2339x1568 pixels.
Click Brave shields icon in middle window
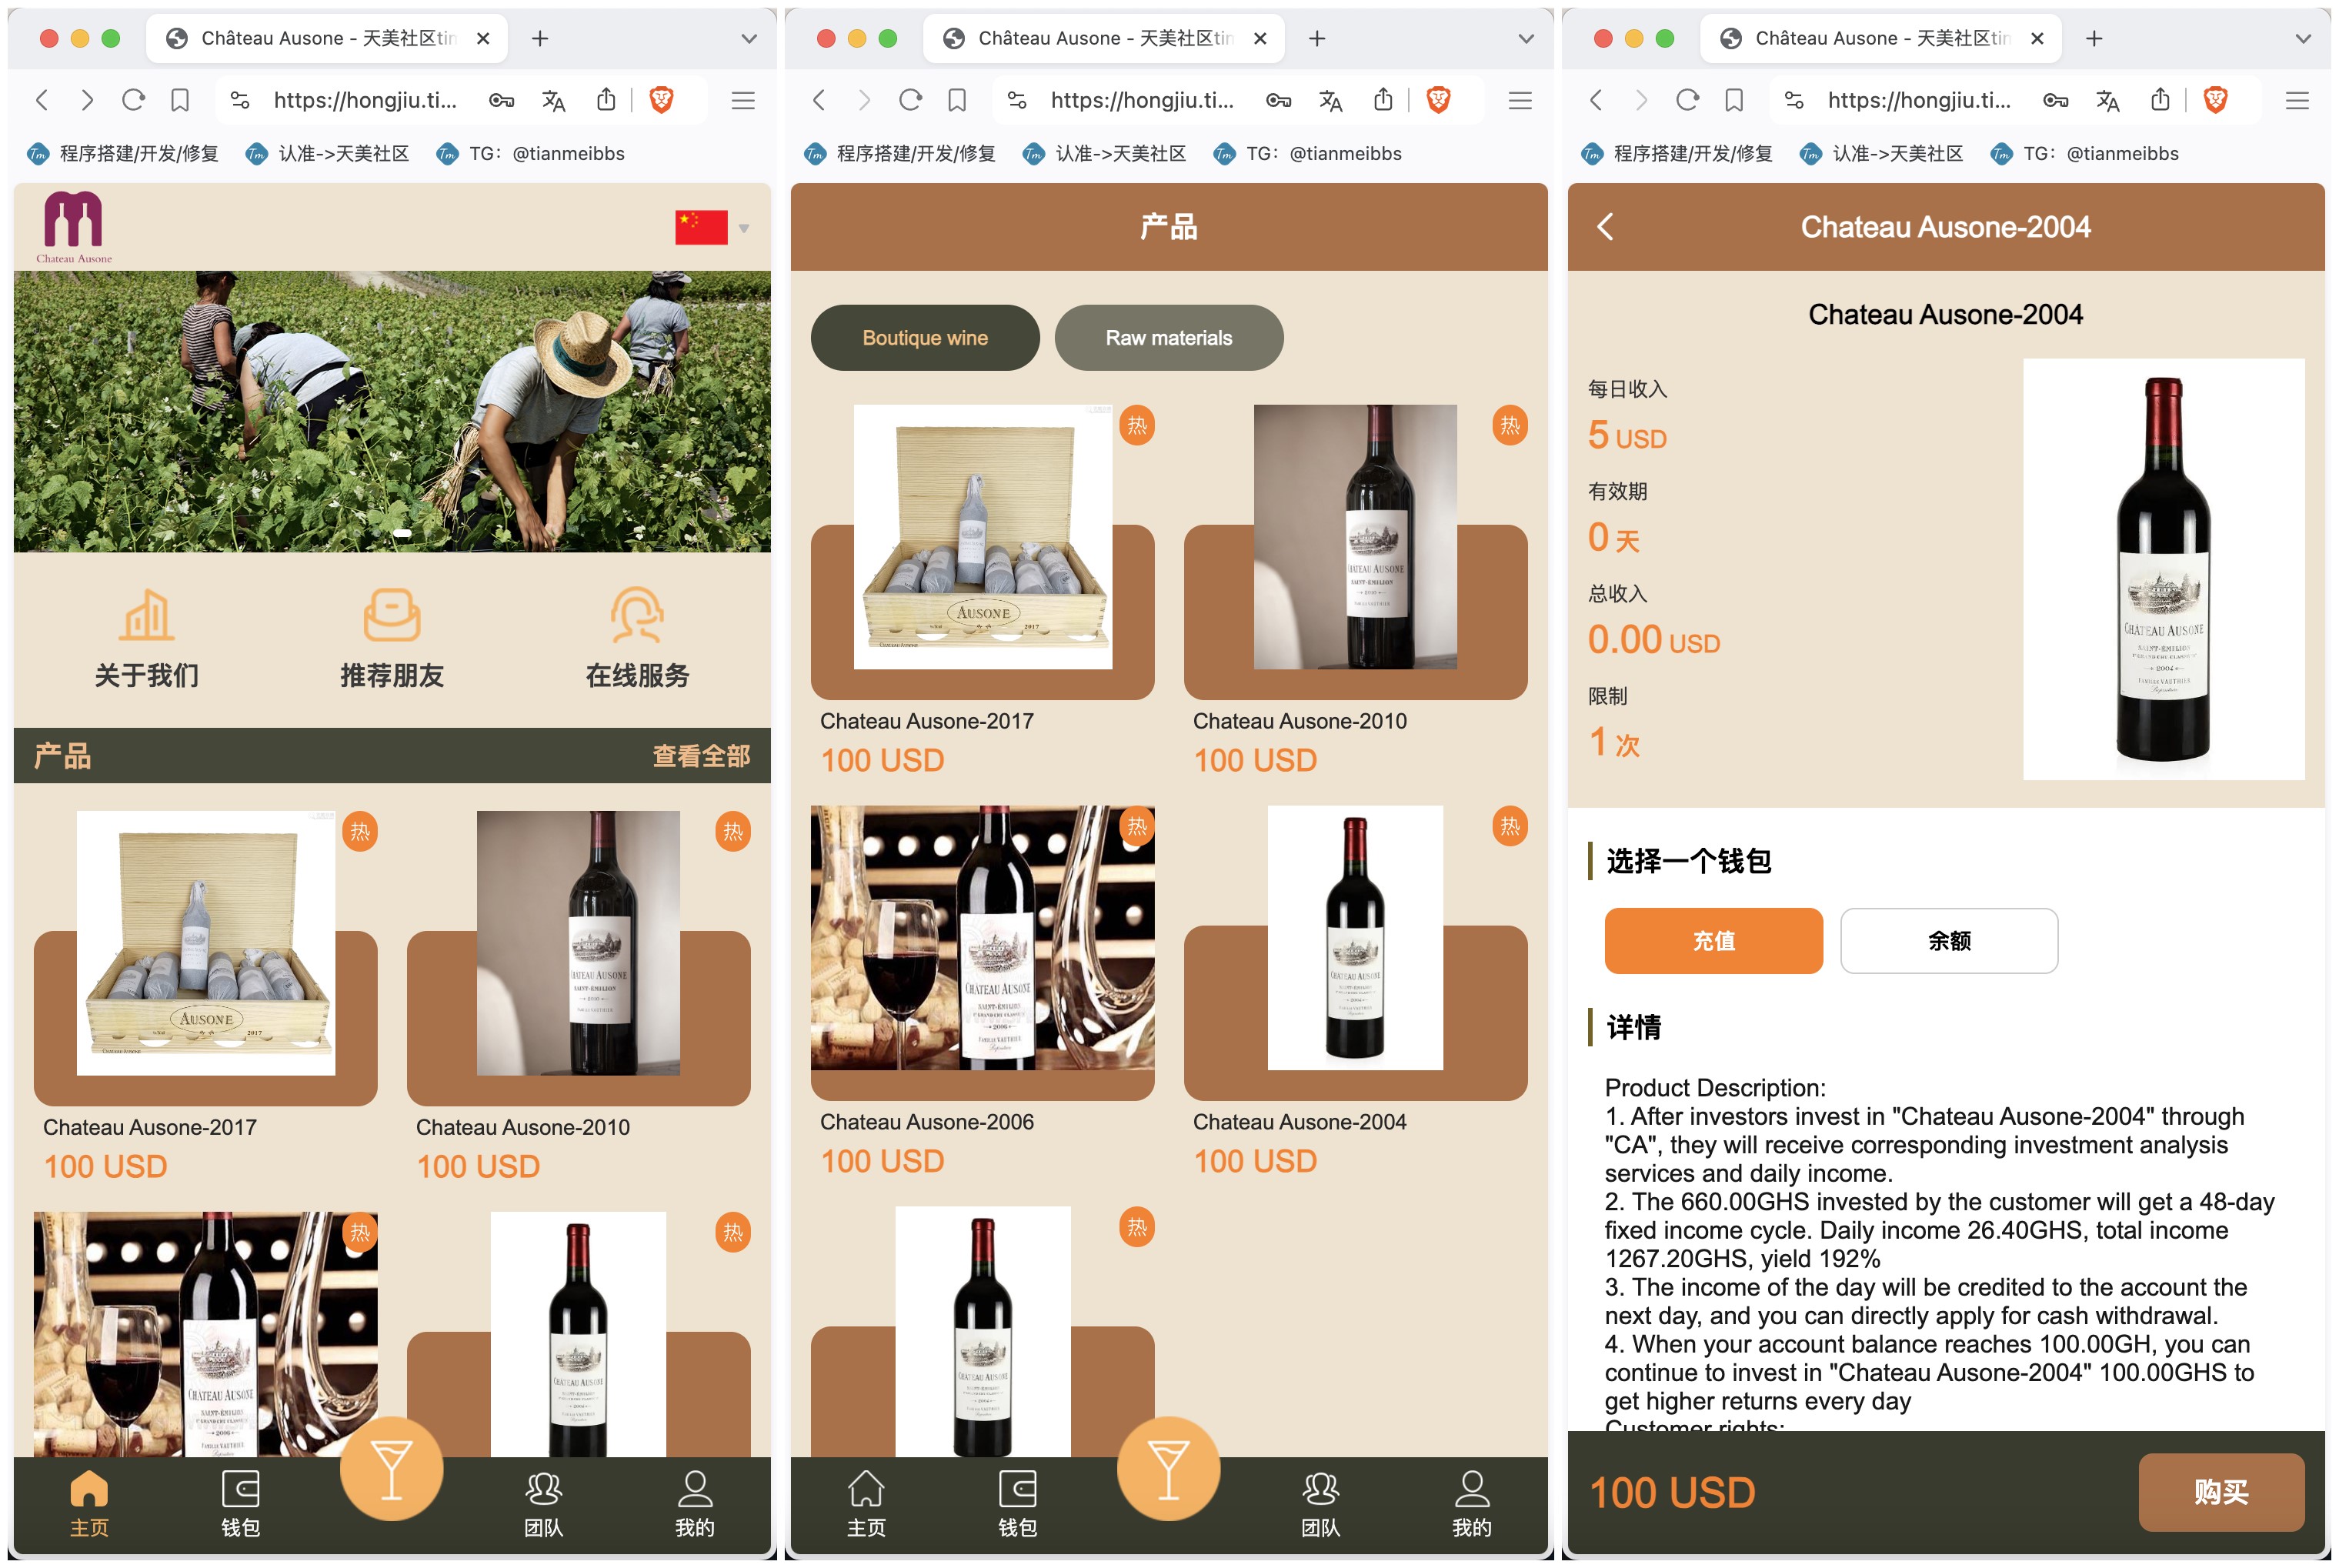coord(1438,99)
